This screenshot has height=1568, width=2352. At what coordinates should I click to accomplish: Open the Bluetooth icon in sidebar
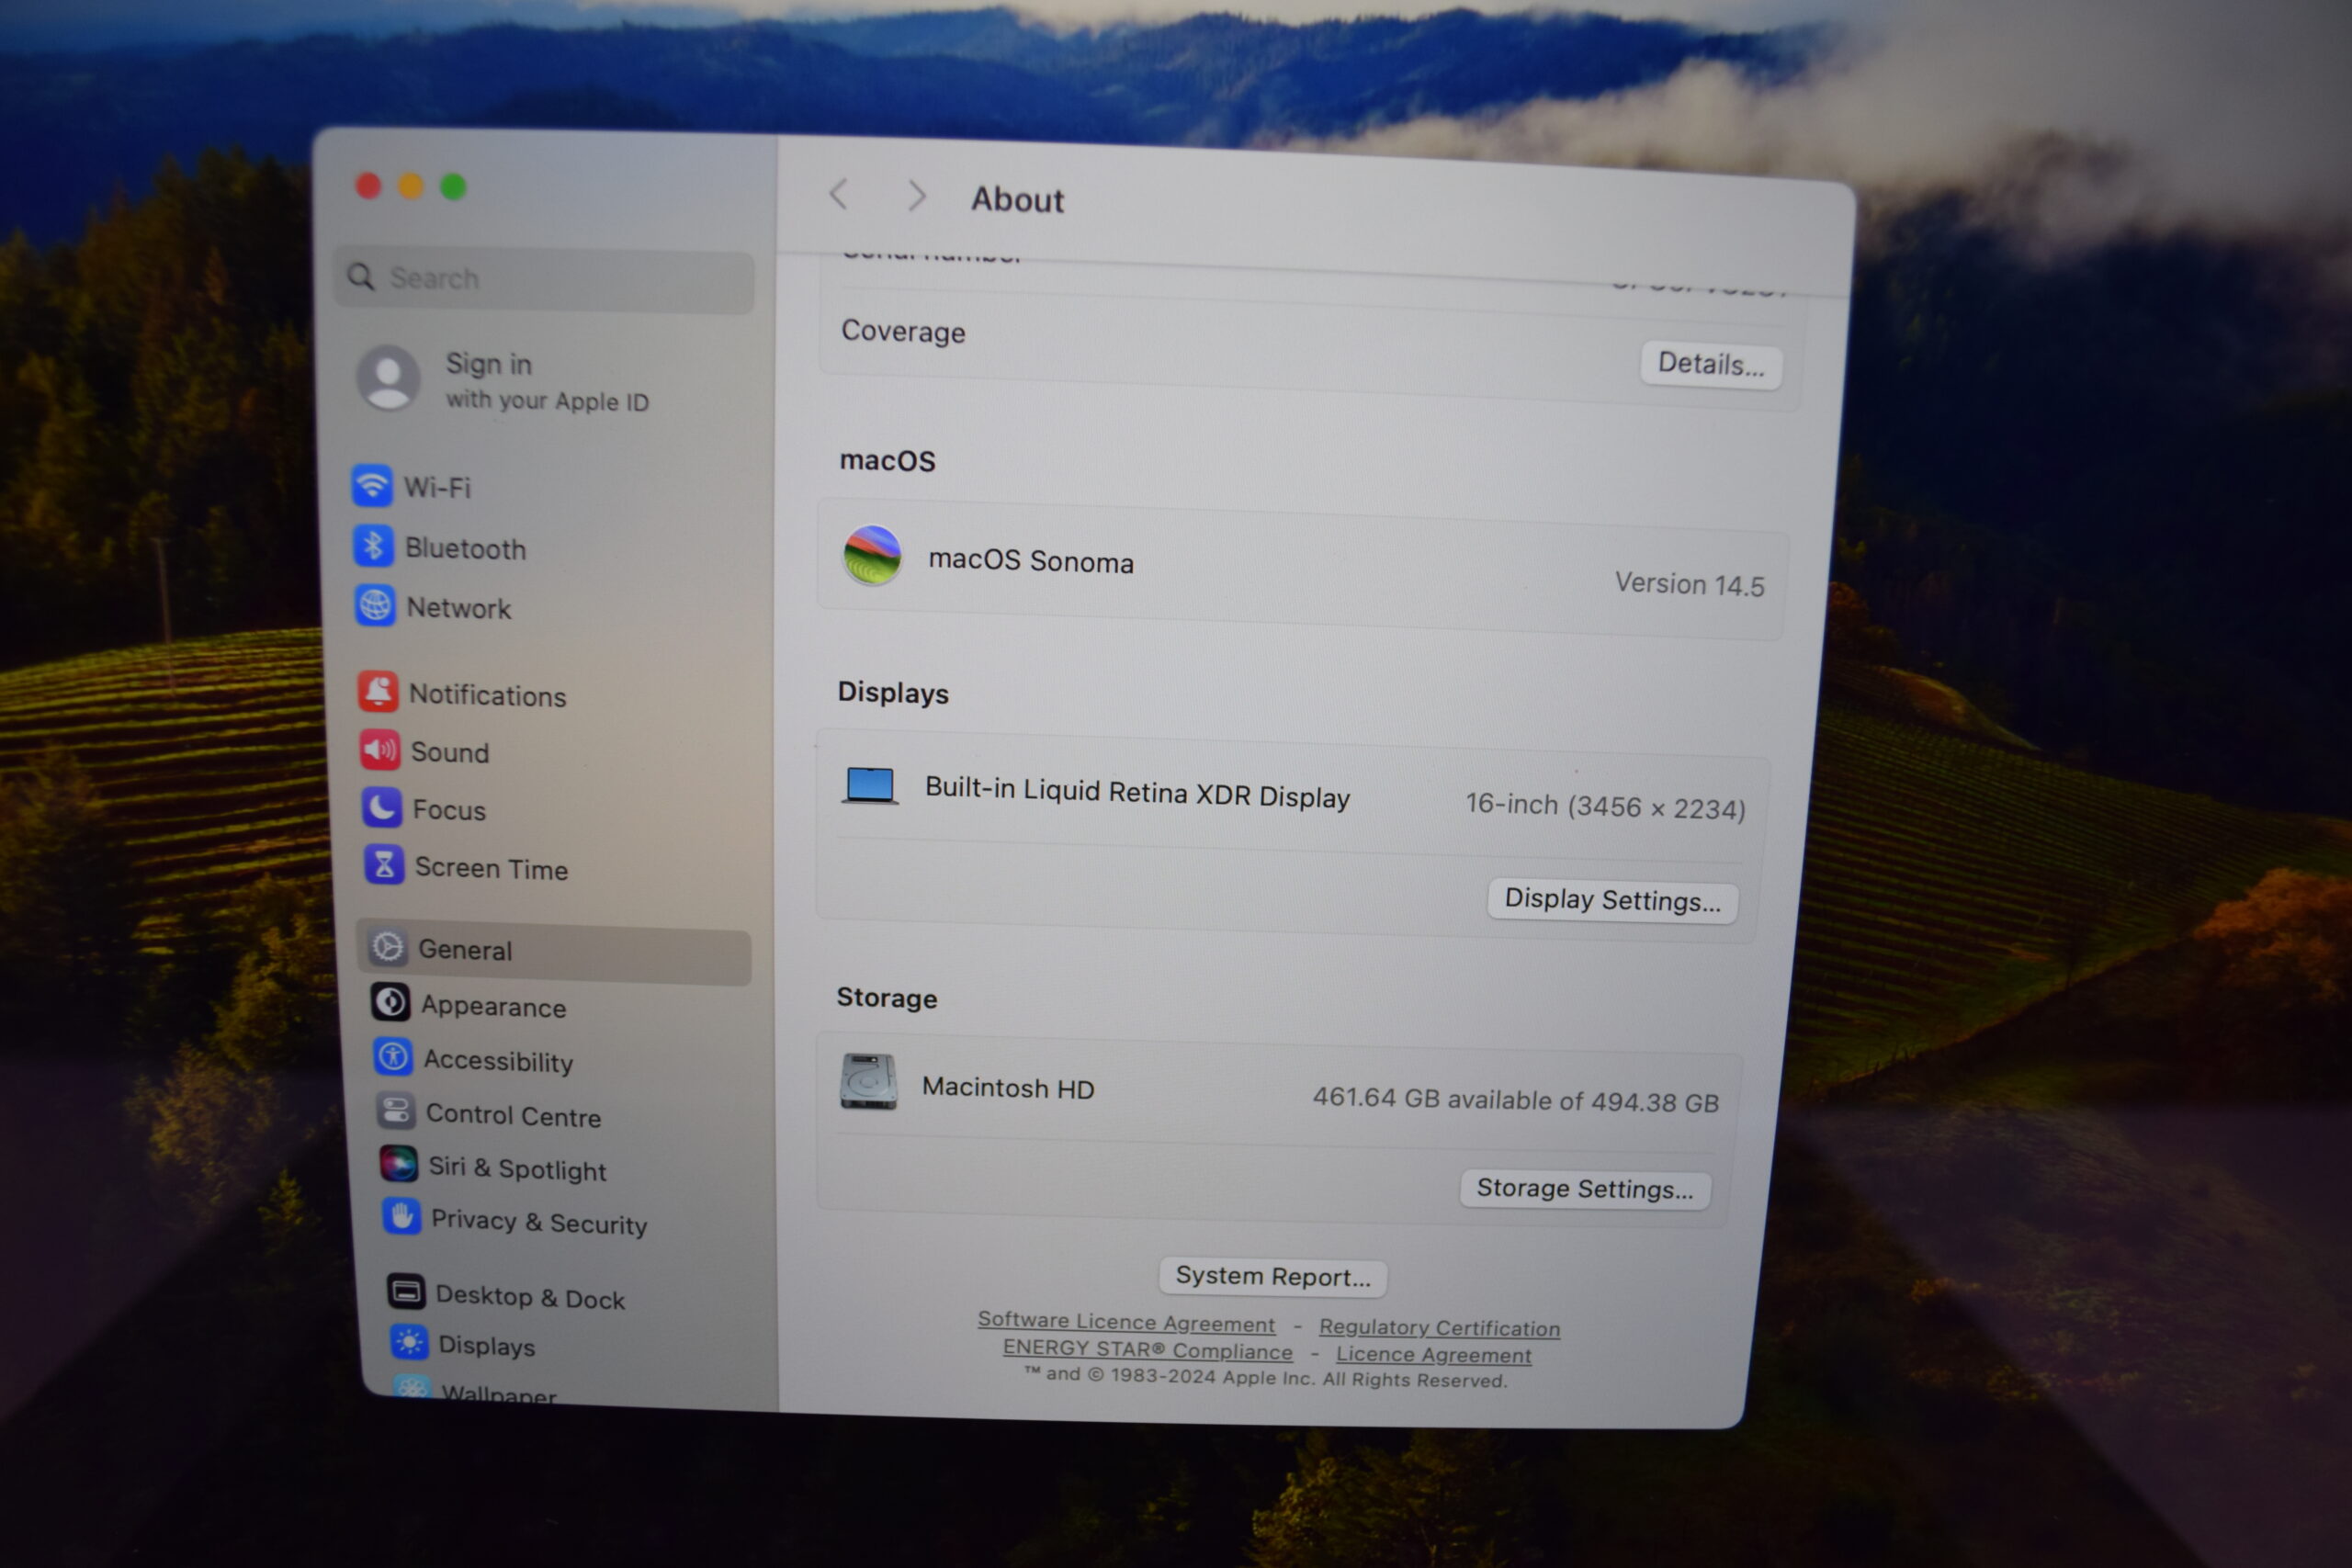374,546
